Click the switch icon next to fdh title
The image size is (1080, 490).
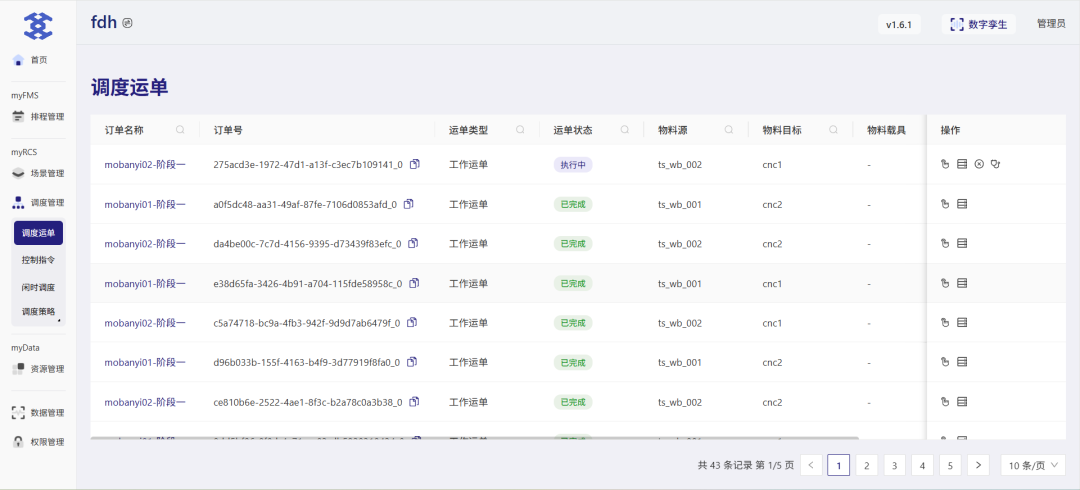(127, 23)
